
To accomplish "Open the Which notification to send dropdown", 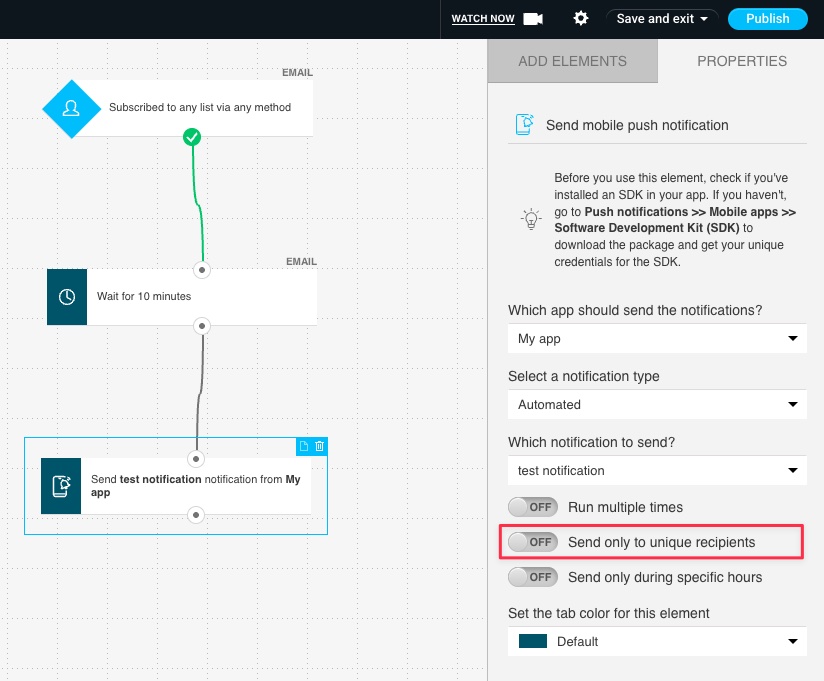I will (x=657, y=470).
